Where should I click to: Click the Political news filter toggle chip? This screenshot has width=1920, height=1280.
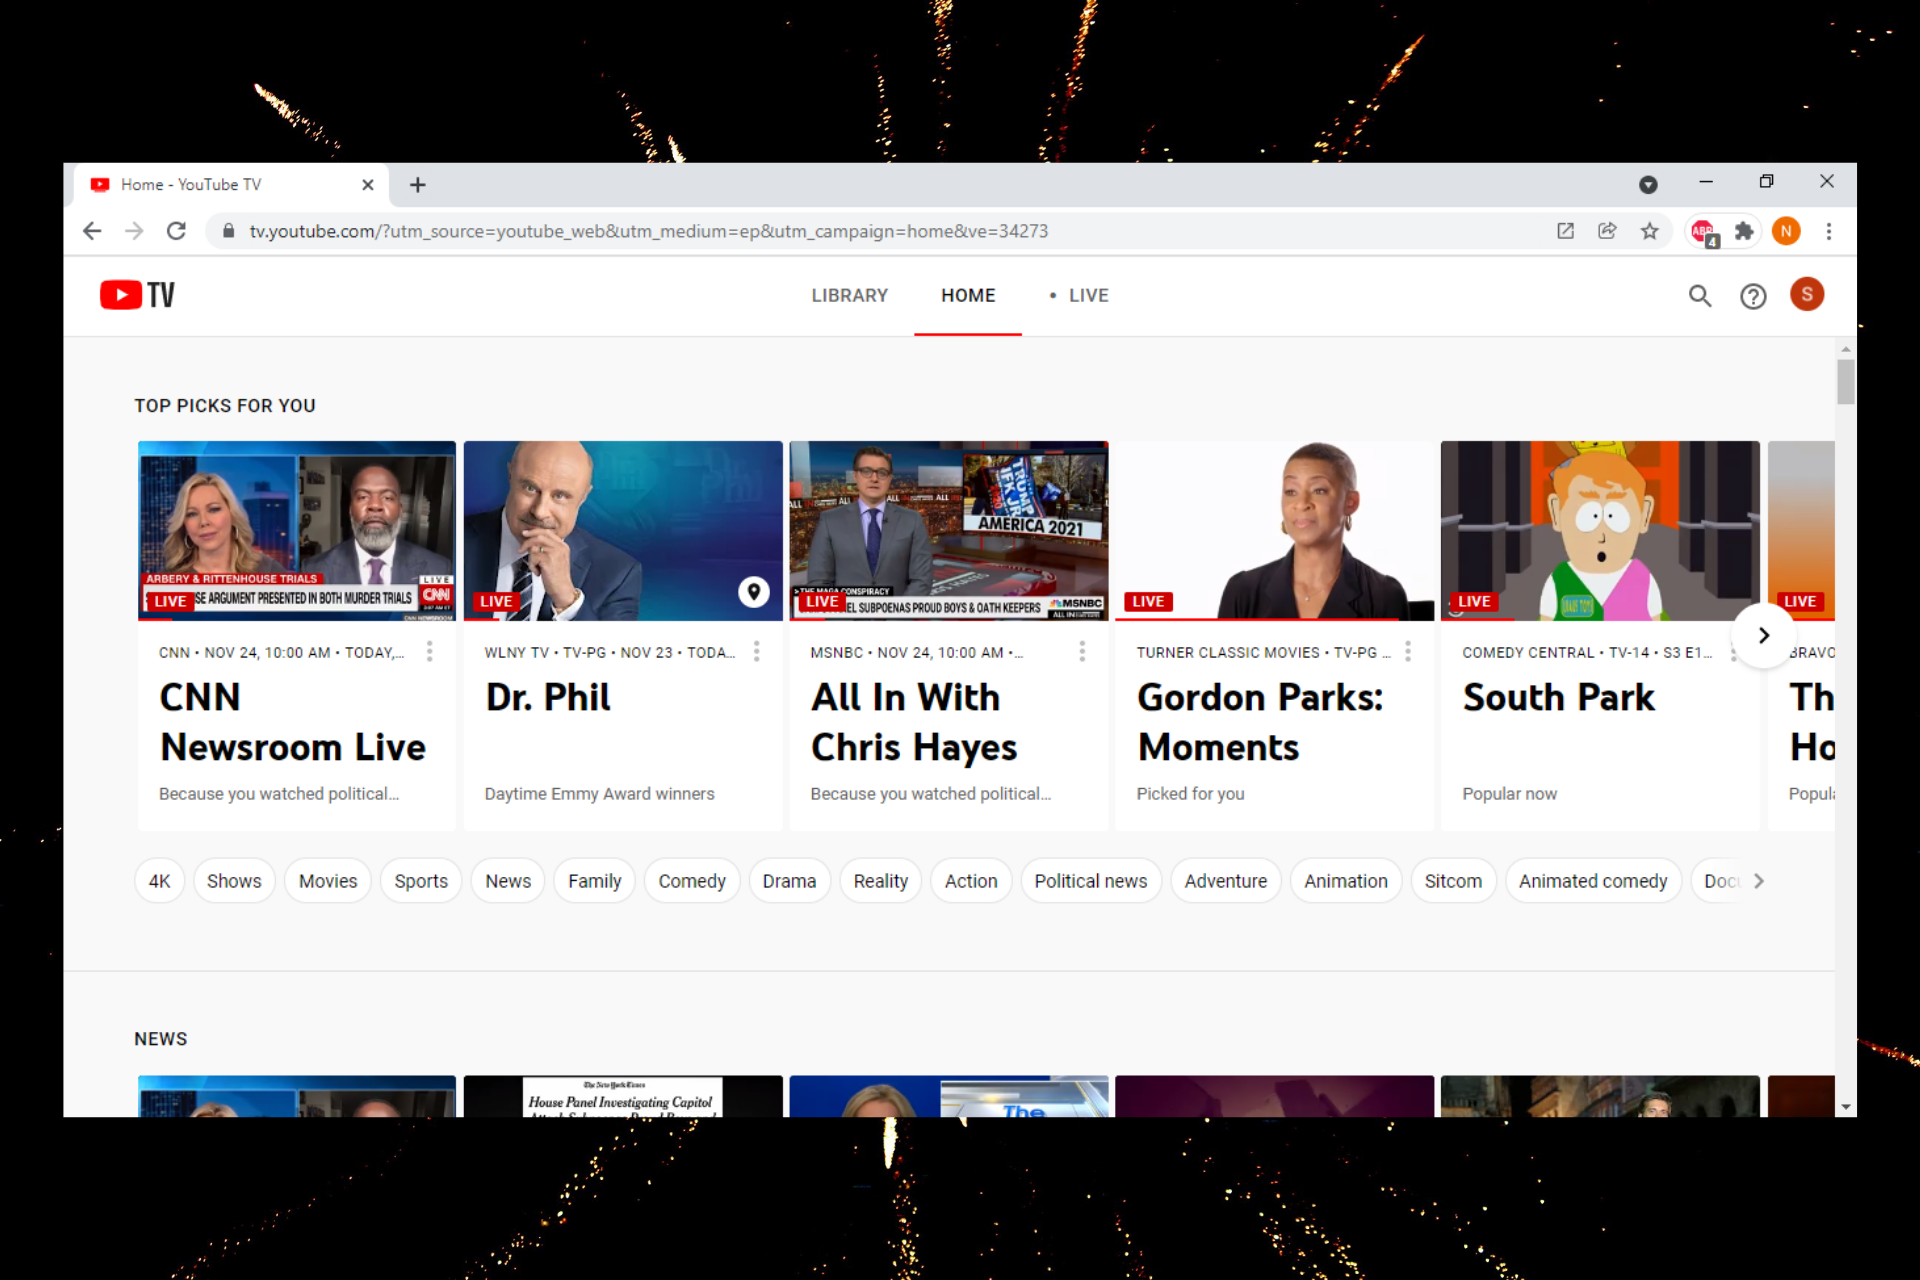(x=1090, y=881)
